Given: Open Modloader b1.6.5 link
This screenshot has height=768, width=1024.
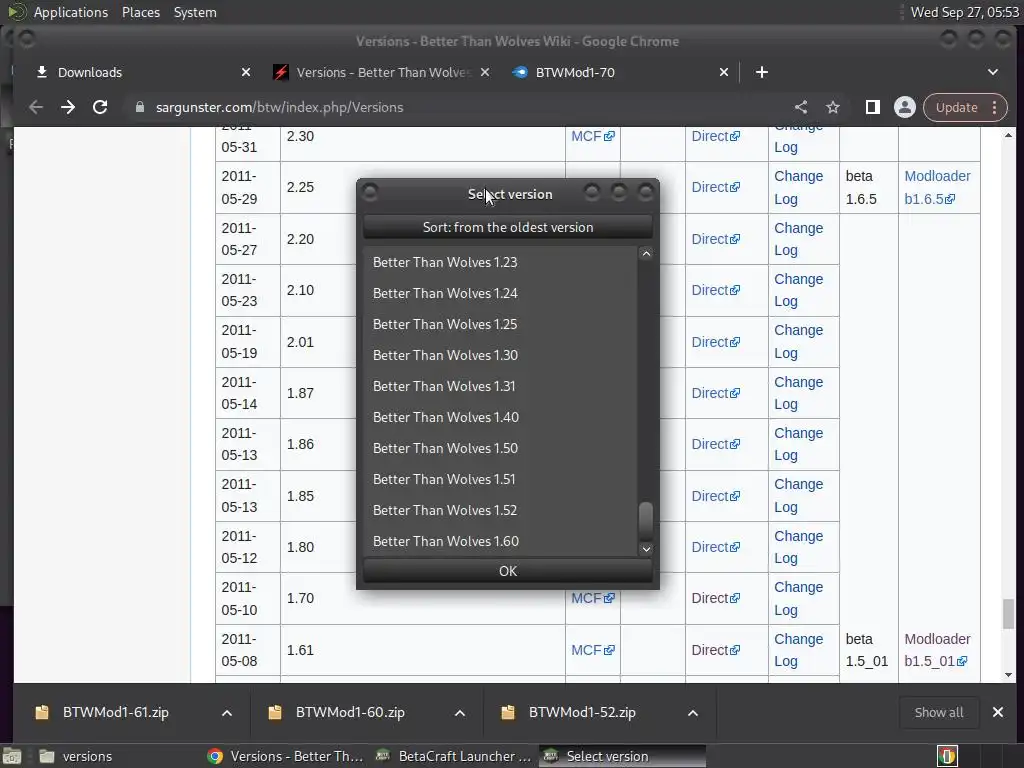Looking at the screenshot, I should coord(937,187).
